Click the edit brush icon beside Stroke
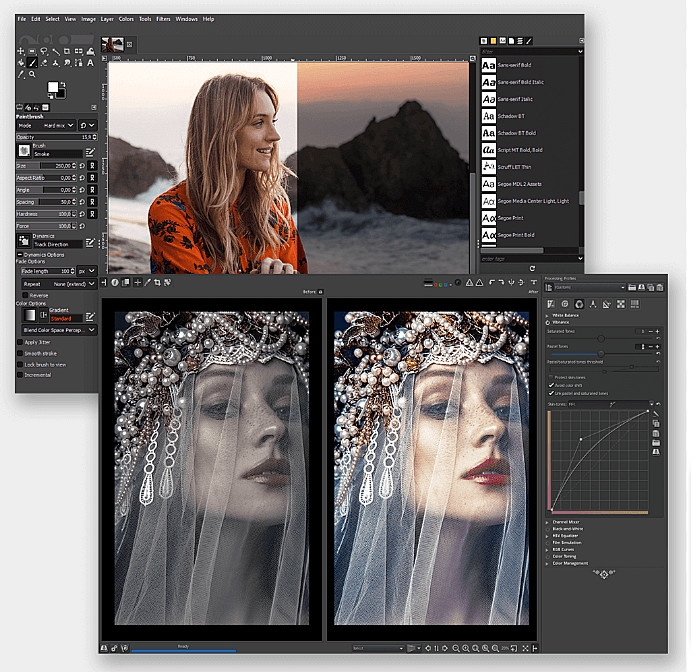 (90, 151)
